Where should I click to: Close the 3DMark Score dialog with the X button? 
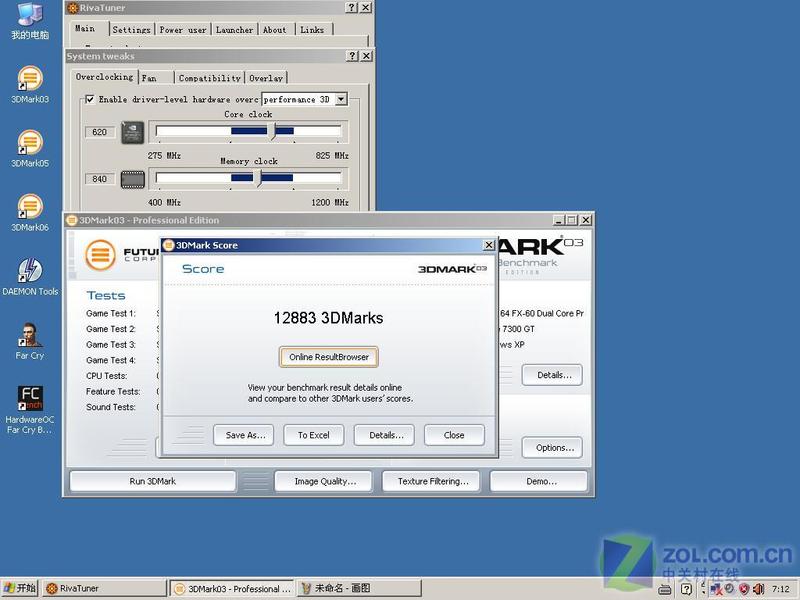pyautogui.click(x=489, y=245)
